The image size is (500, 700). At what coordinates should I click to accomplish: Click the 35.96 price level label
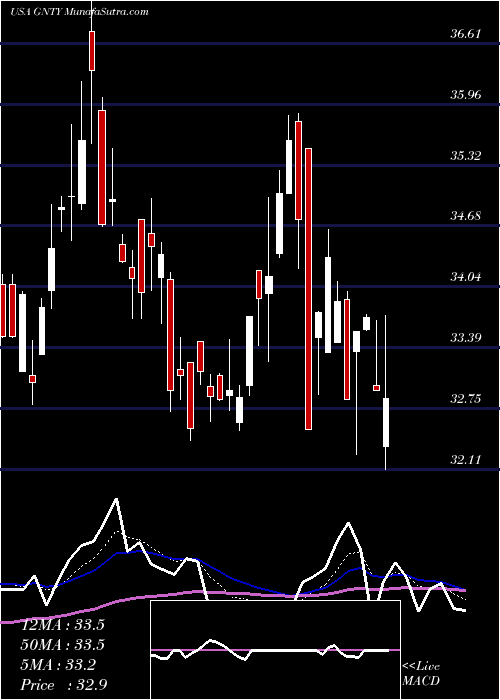[x=465, y=95]
